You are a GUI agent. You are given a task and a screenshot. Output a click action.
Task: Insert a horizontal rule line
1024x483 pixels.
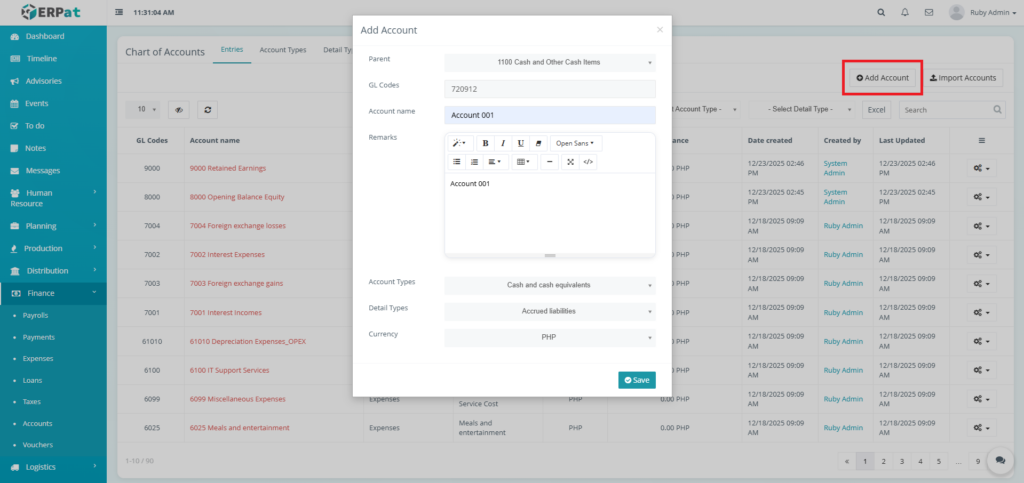pyautogui.click(x=550, y=161)
